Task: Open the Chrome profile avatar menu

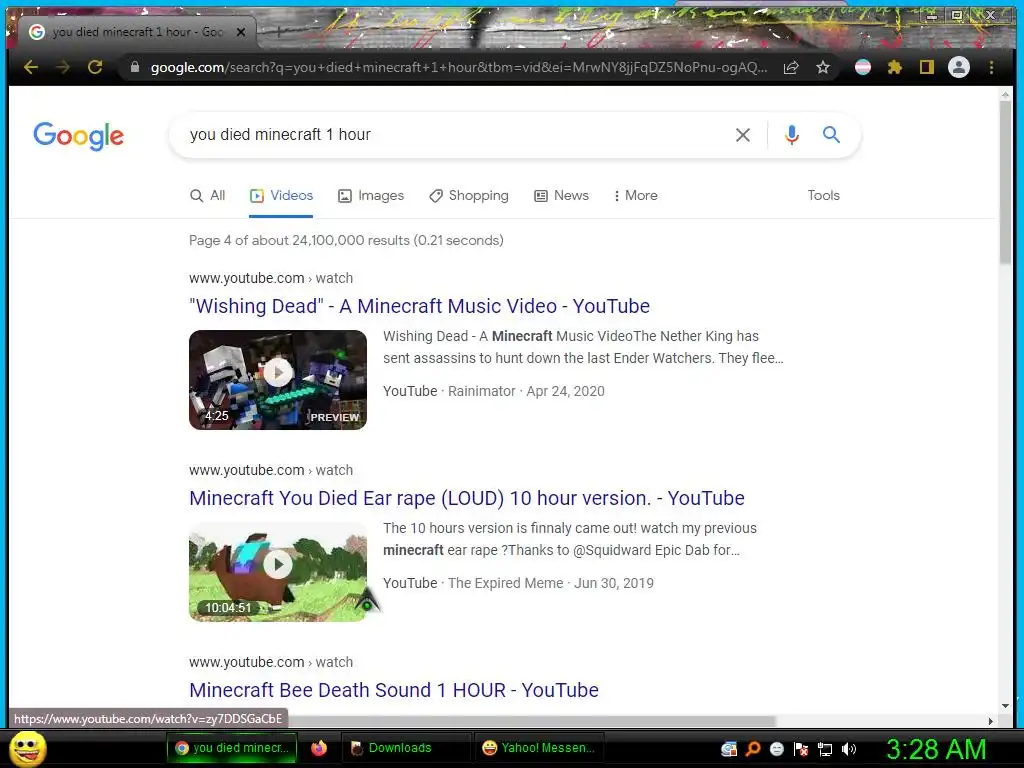Action: pyautogui.click(x=959, y=67)
